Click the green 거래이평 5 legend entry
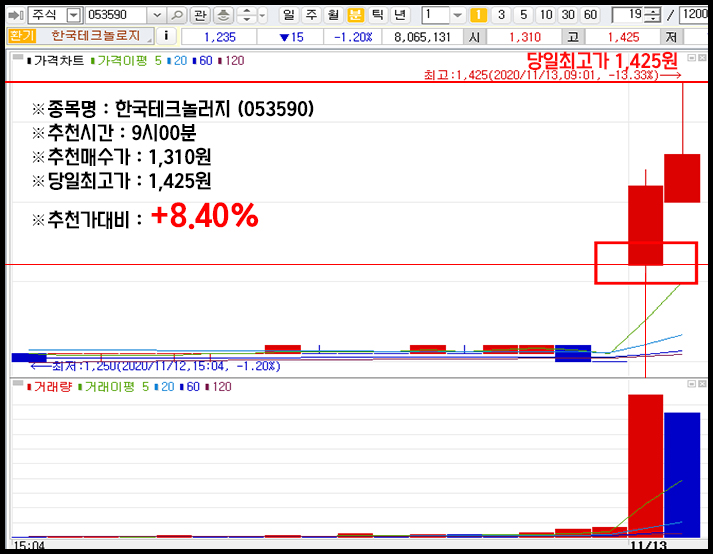Screen dimensions: 713x554 point(114,387)
